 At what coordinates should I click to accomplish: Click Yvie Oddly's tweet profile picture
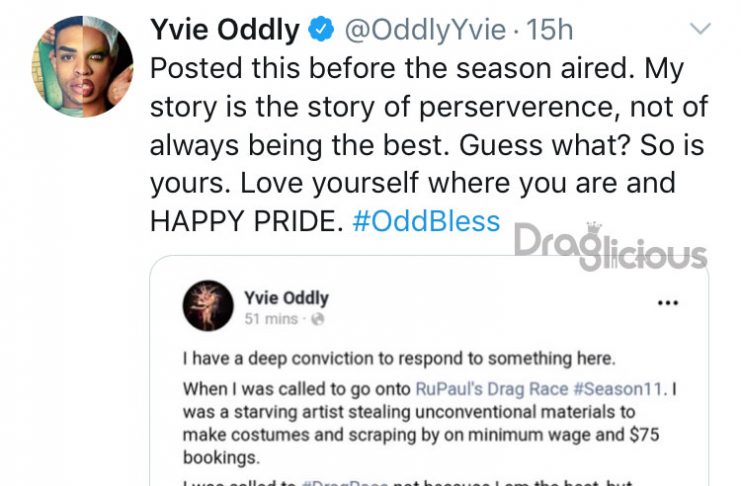point(83,67)
